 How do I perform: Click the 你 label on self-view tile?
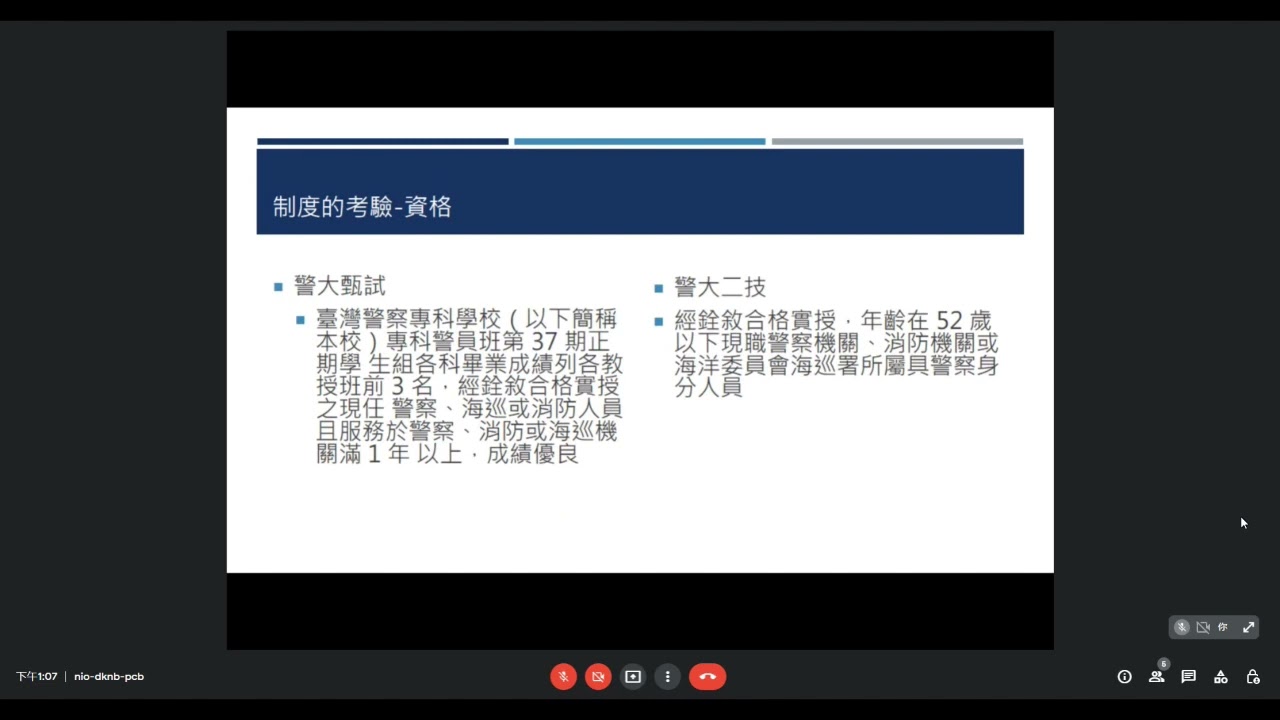(1222, 627)
